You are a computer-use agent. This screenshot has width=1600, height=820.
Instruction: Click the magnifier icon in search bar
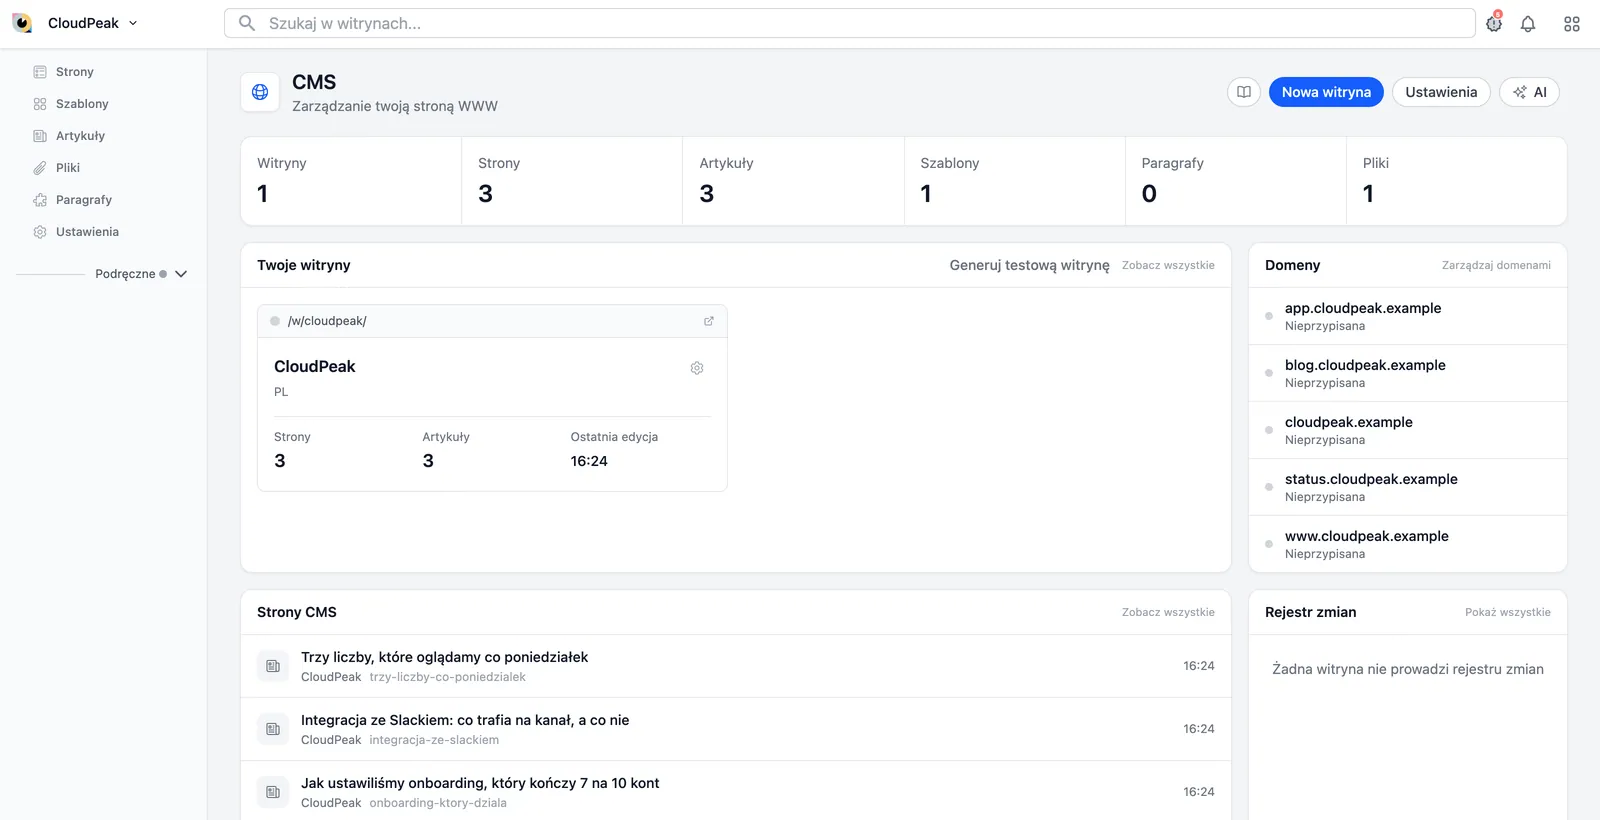click(x=247, y=23)
